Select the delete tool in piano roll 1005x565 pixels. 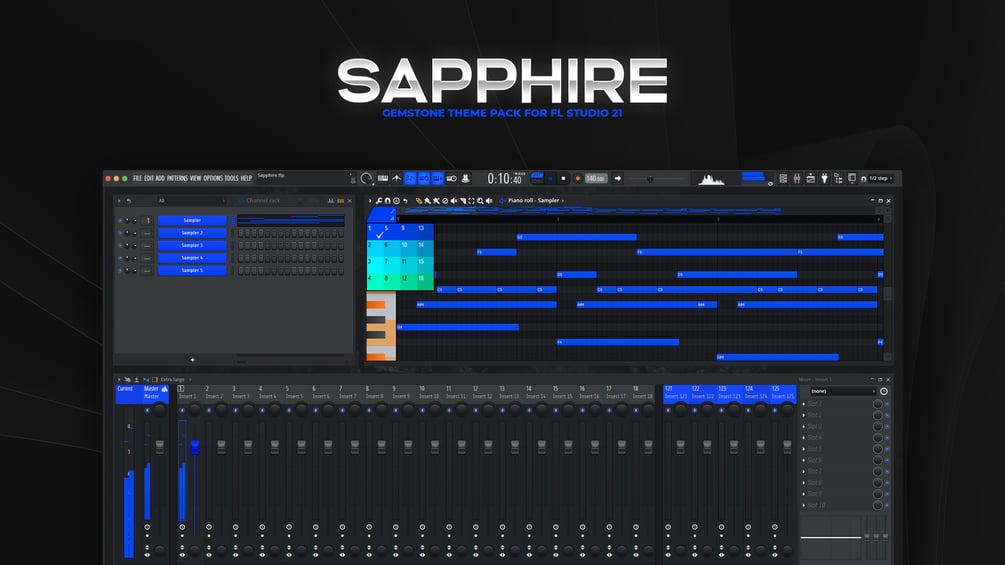click(445, 201)
